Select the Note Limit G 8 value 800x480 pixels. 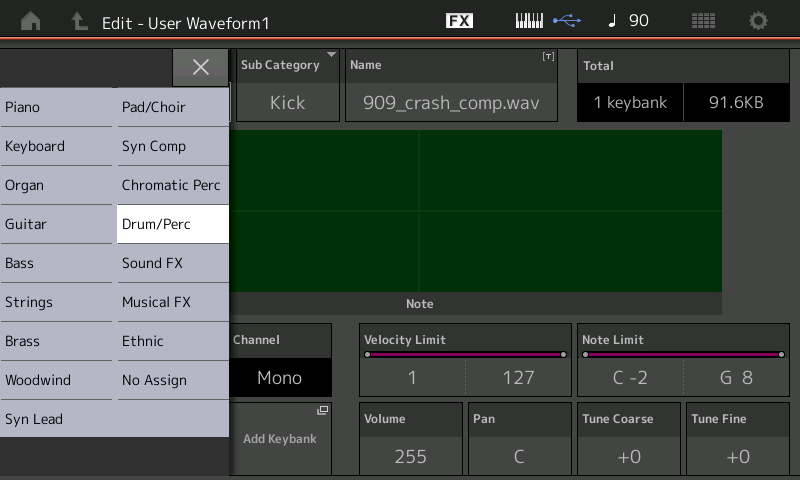pyautogui.click(x=736, y=378)
